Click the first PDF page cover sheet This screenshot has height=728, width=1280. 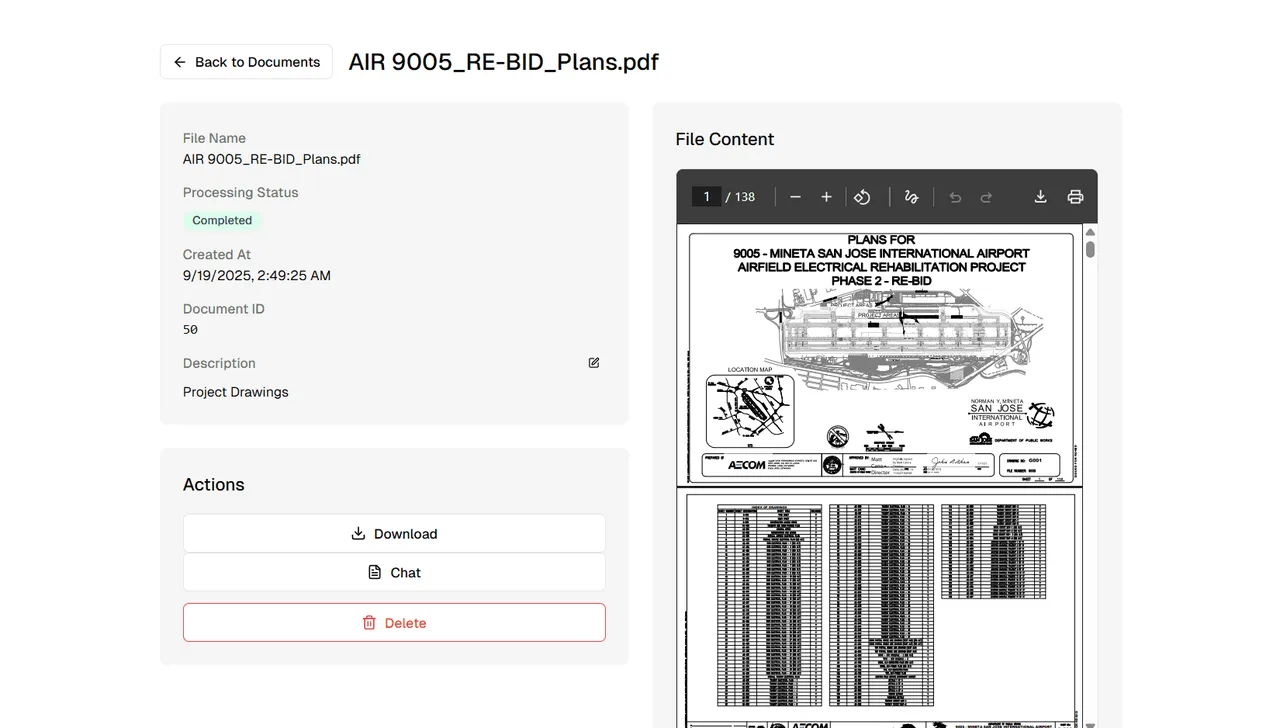(881, 357)
